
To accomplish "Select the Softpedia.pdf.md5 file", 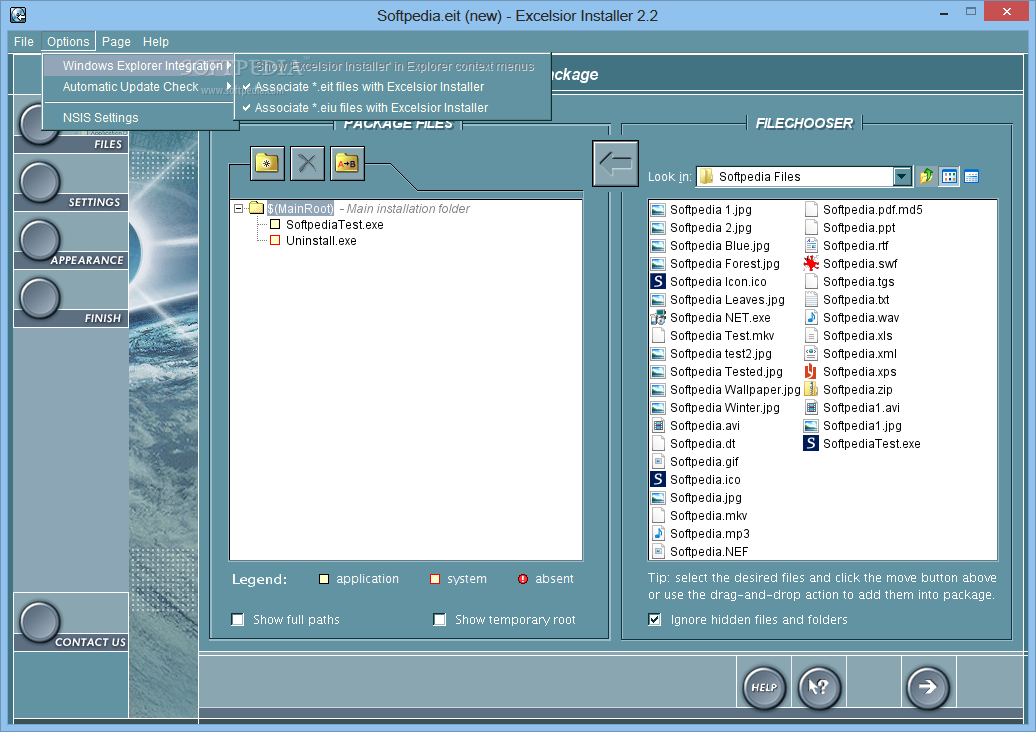I will pos(864,209).
